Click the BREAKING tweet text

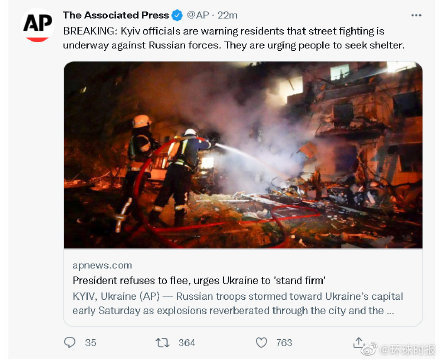[x=234, y=38]
